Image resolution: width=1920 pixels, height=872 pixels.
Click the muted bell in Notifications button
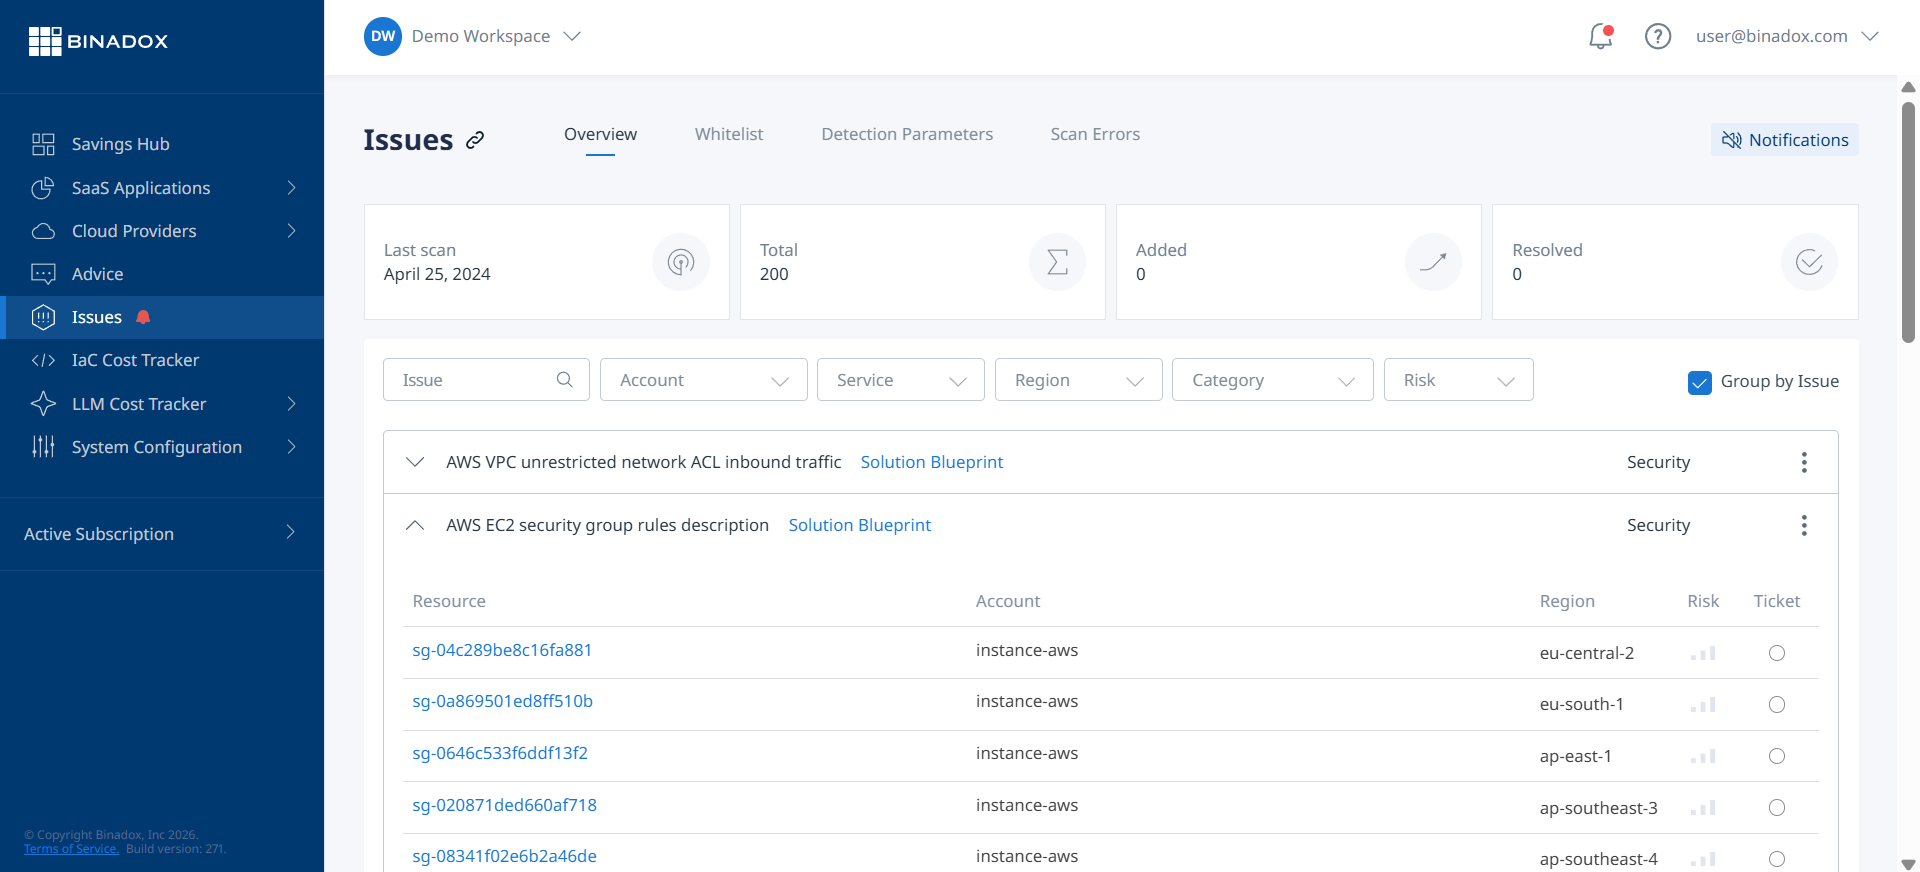point(1731,140)
